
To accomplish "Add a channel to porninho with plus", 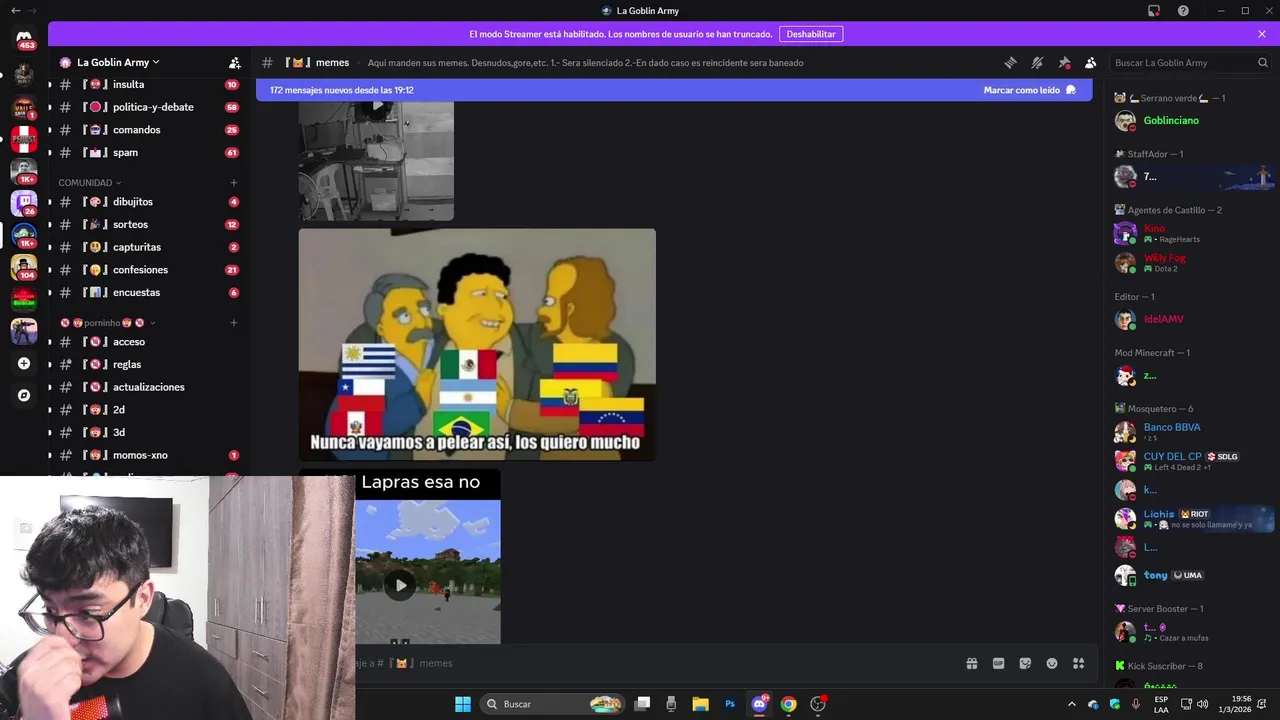I will 234,323.
